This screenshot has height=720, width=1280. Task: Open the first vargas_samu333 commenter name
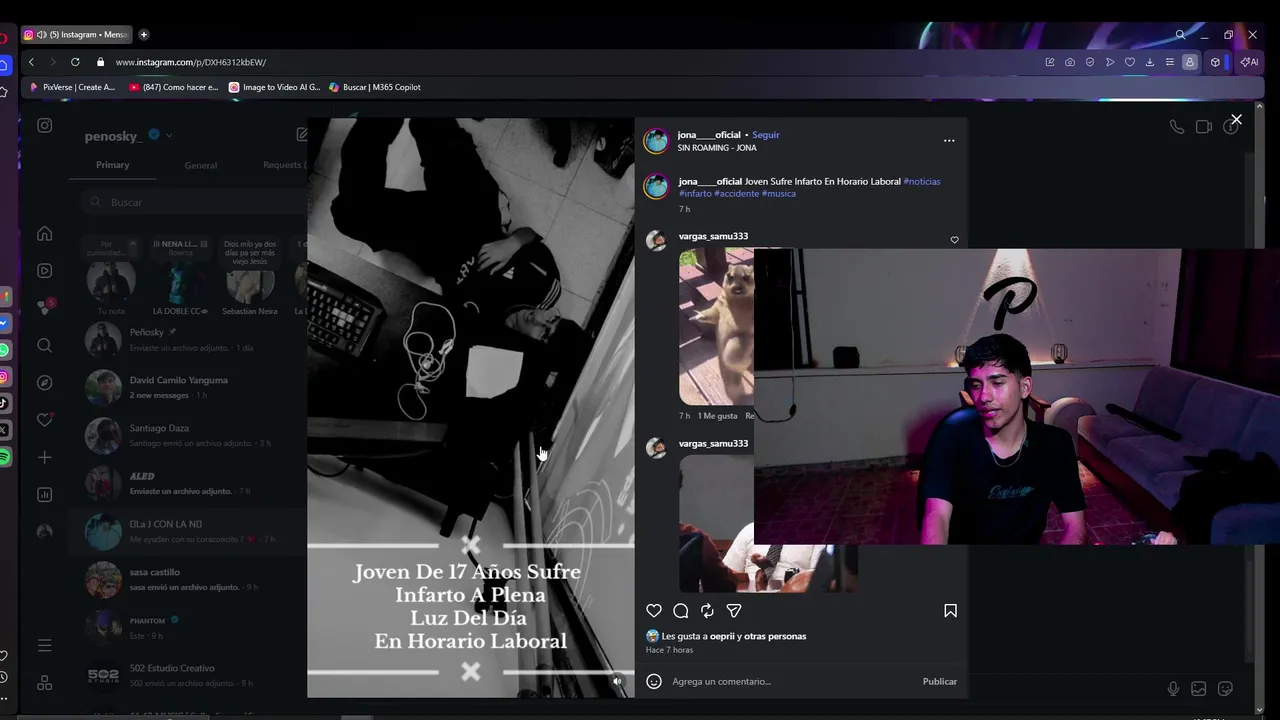(x=713, y=236)
